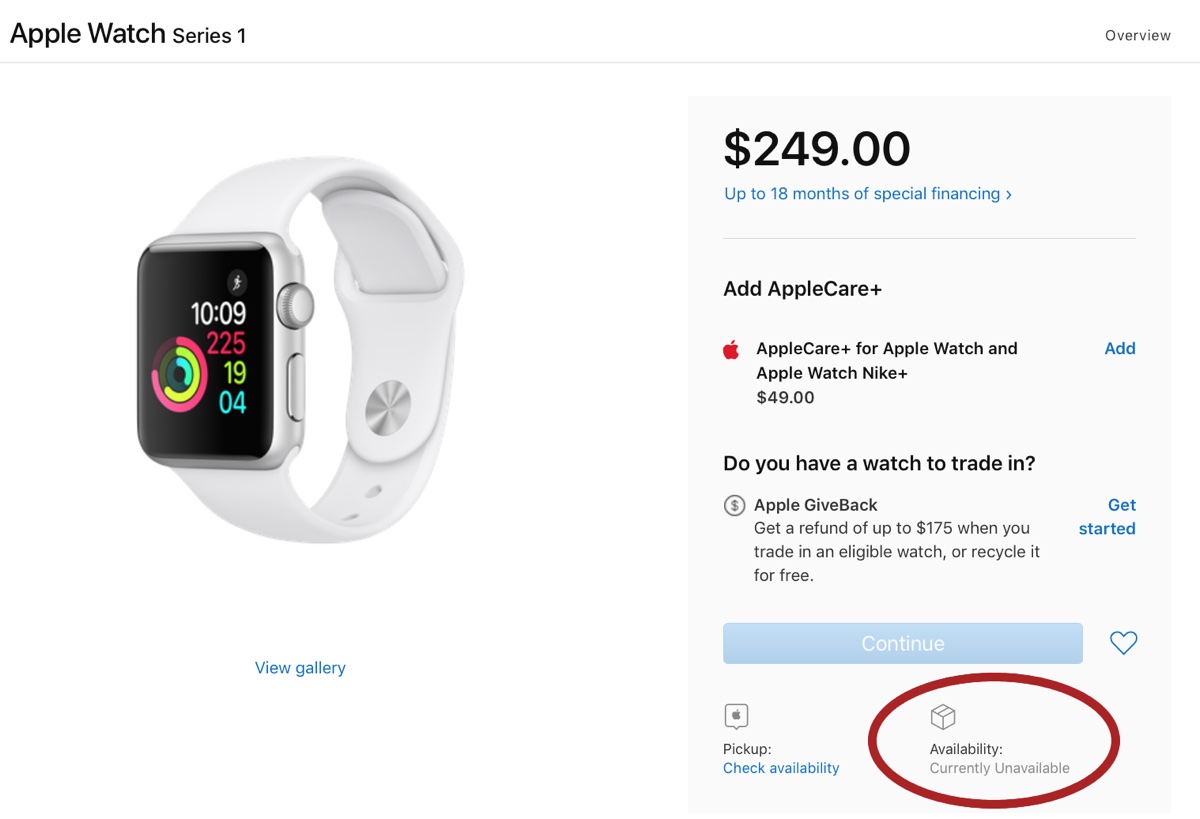
Task: Add the AppleCare+ protection plan
Action: pos(1119,348)
